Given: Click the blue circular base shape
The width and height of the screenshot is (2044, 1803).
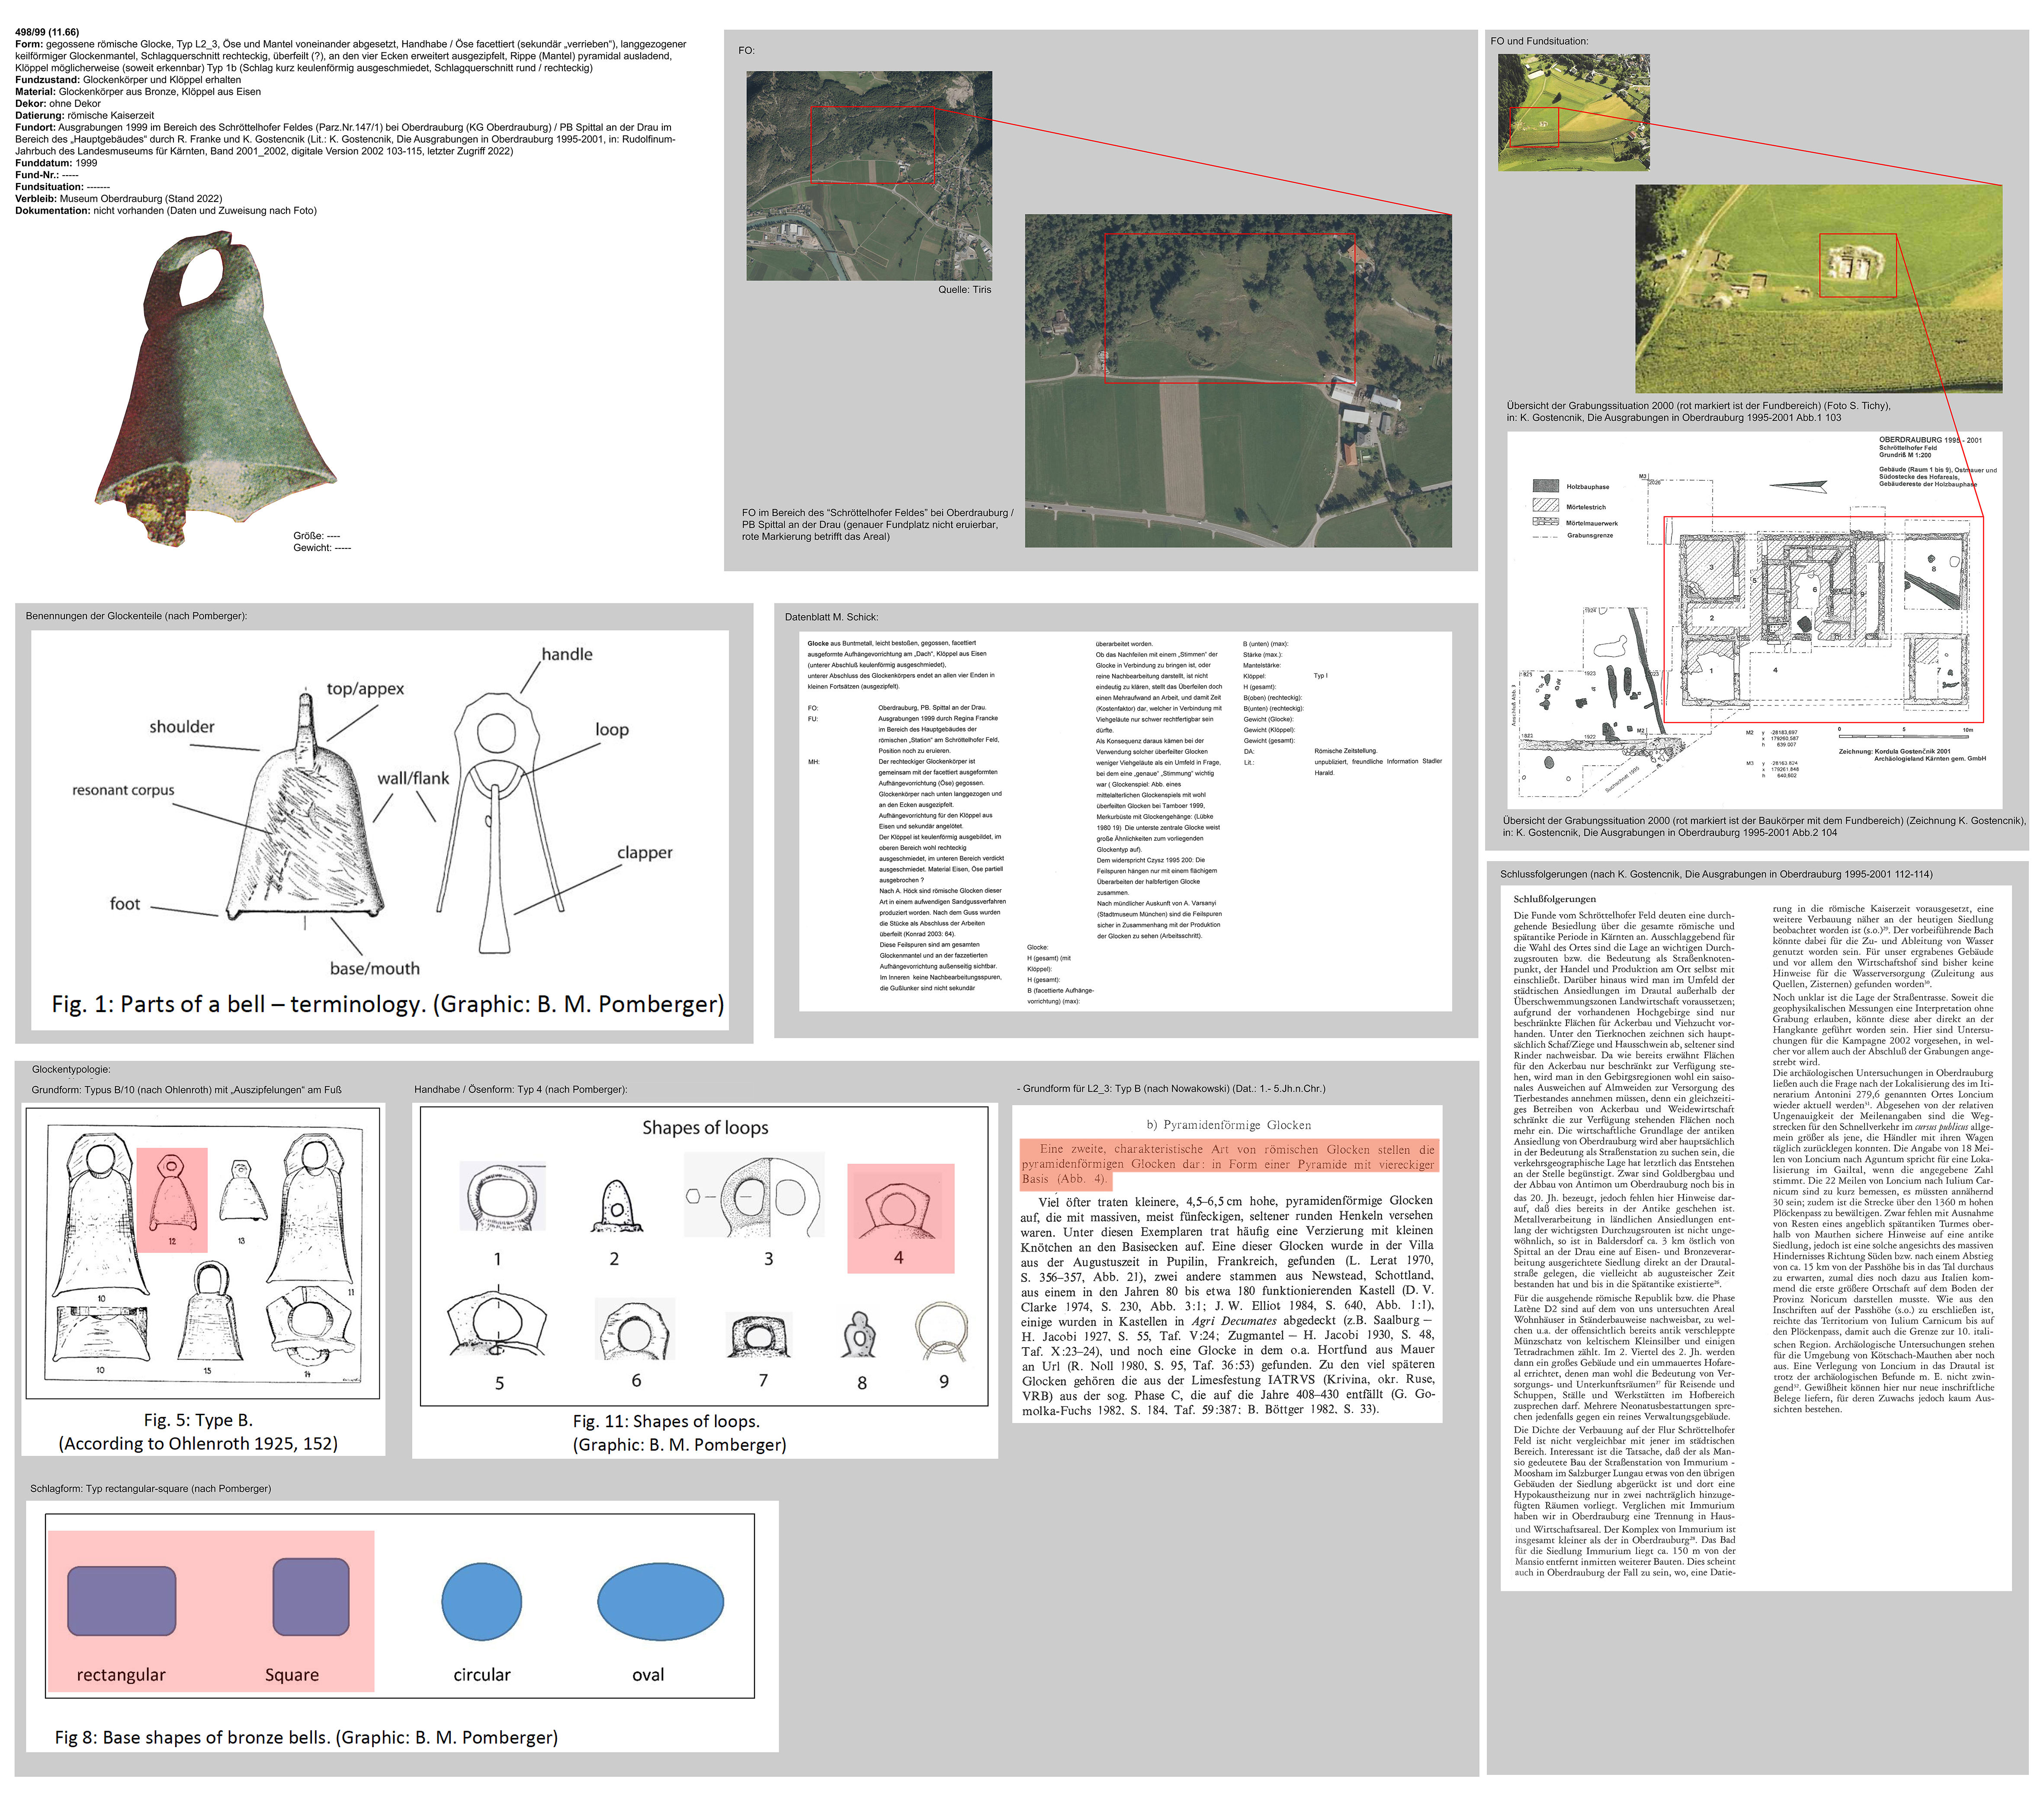Looking at the screenshot, I should click(x=481, y=1601).
